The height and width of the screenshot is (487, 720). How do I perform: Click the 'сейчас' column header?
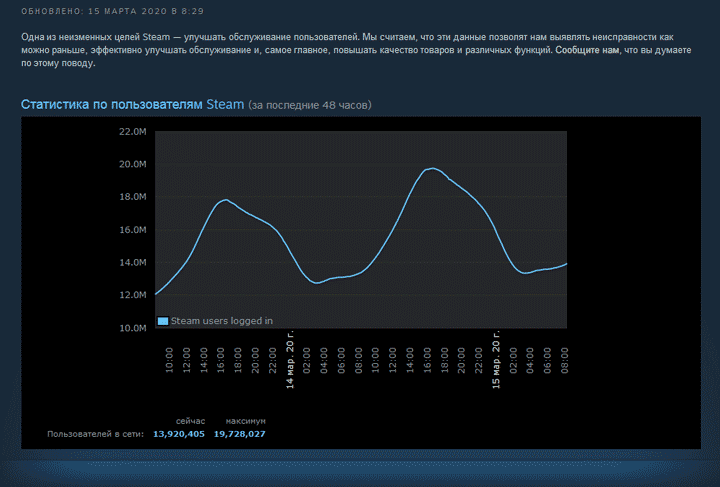pos(190,421)
